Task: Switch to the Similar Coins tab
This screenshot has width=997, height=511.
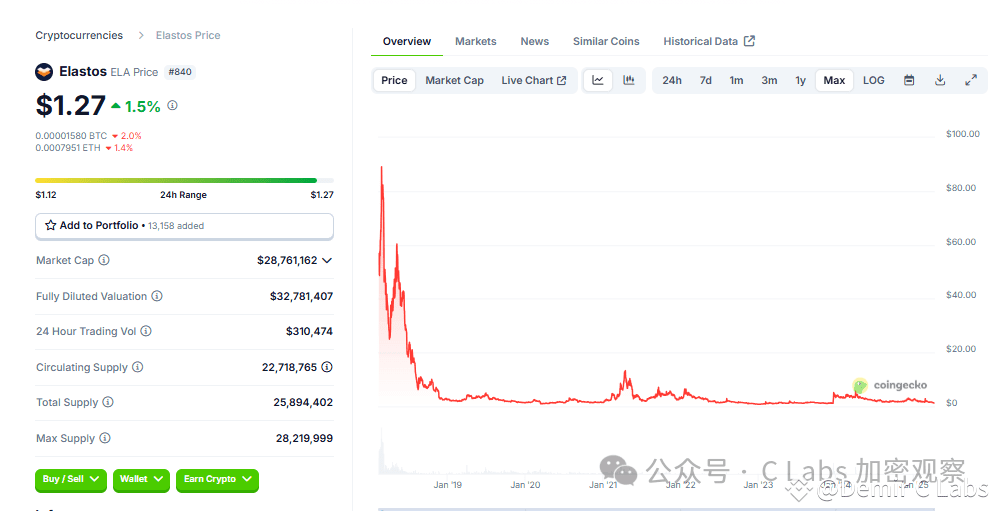Action: pyautogui.click(x=606, y=41)
